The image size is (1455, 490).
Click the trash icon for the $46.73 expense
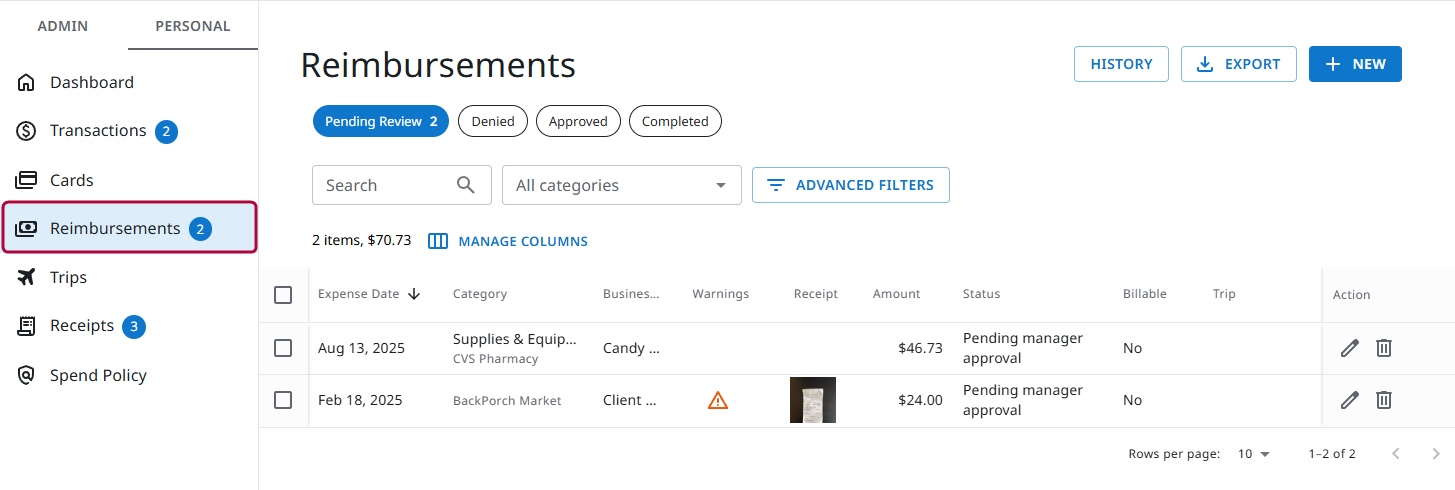[1384, 348]
